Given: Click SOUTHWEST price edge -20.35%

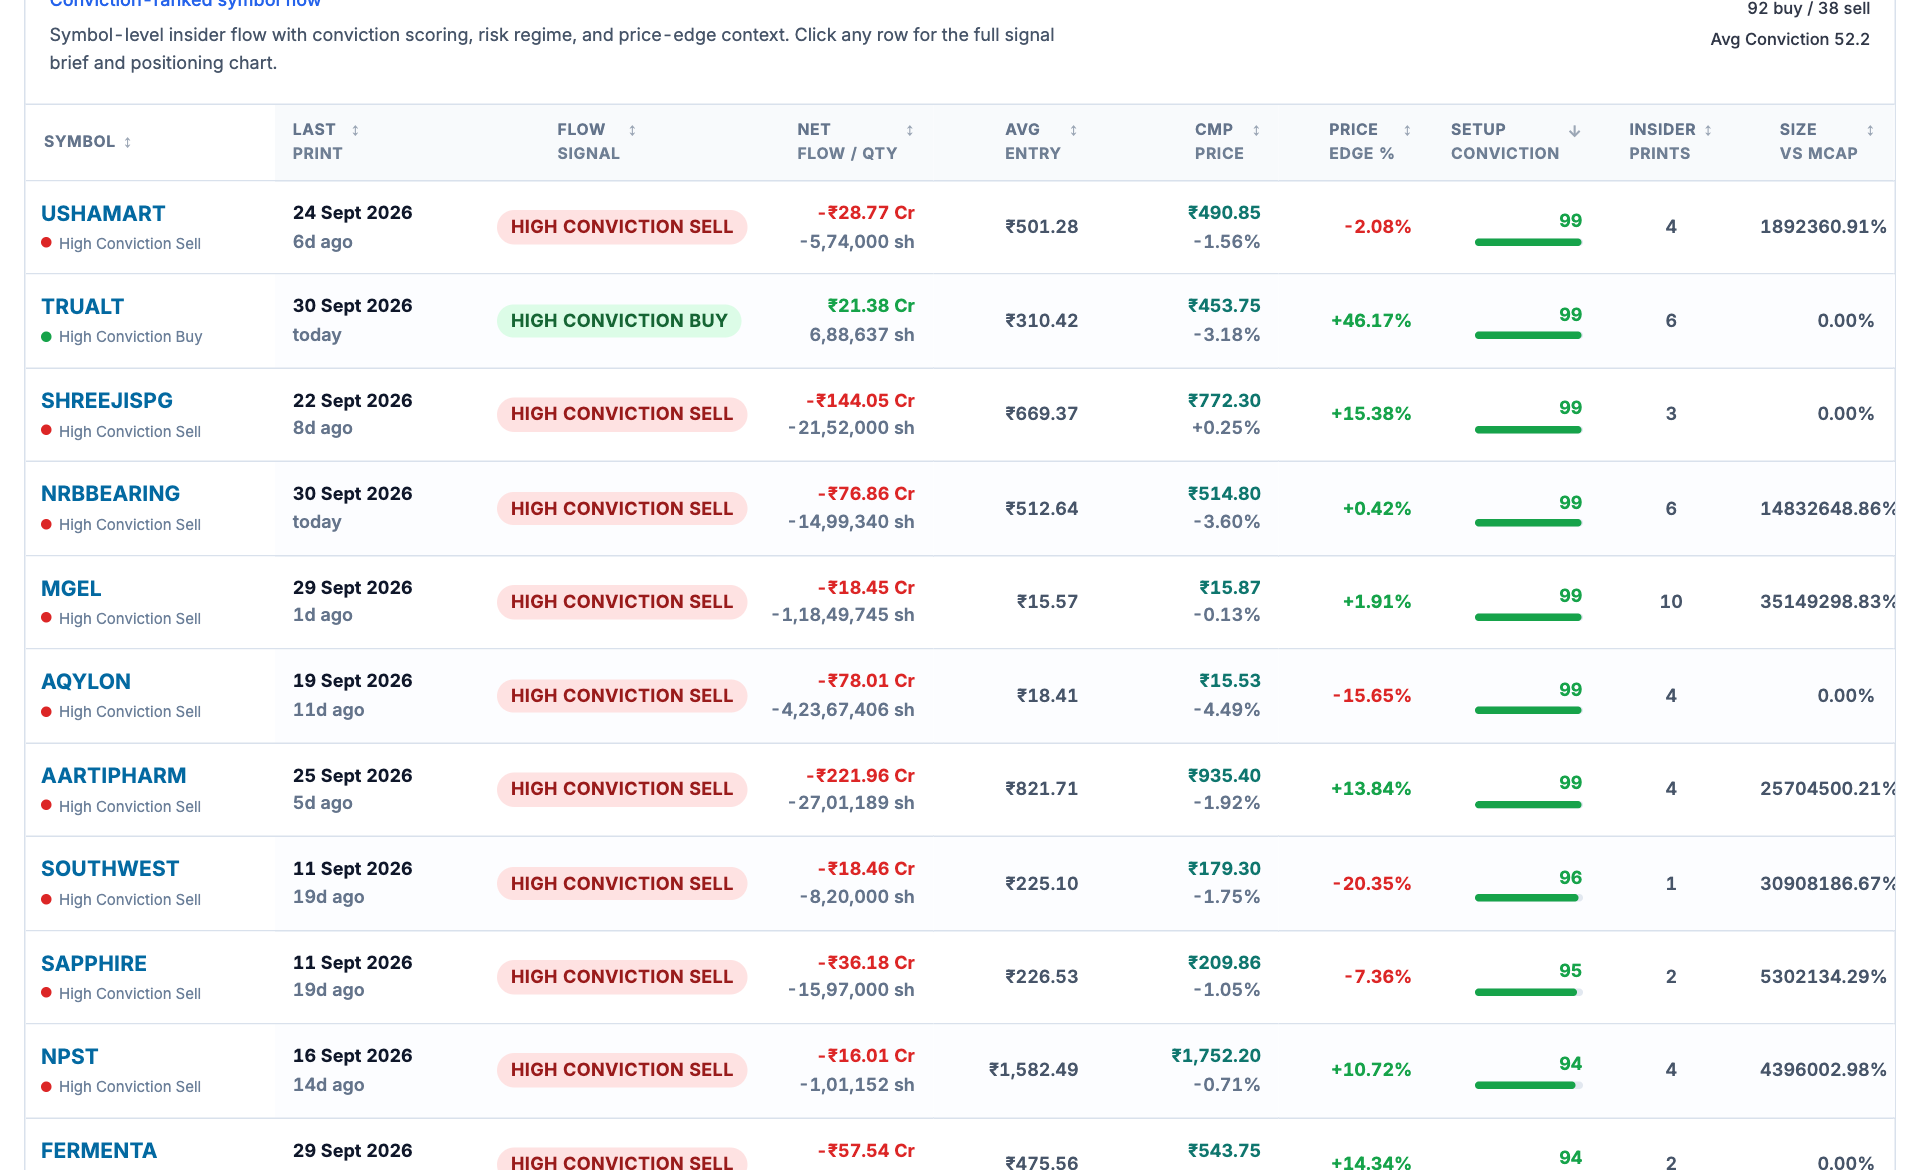Looking at the screenshot, I should coord(1372,883).
